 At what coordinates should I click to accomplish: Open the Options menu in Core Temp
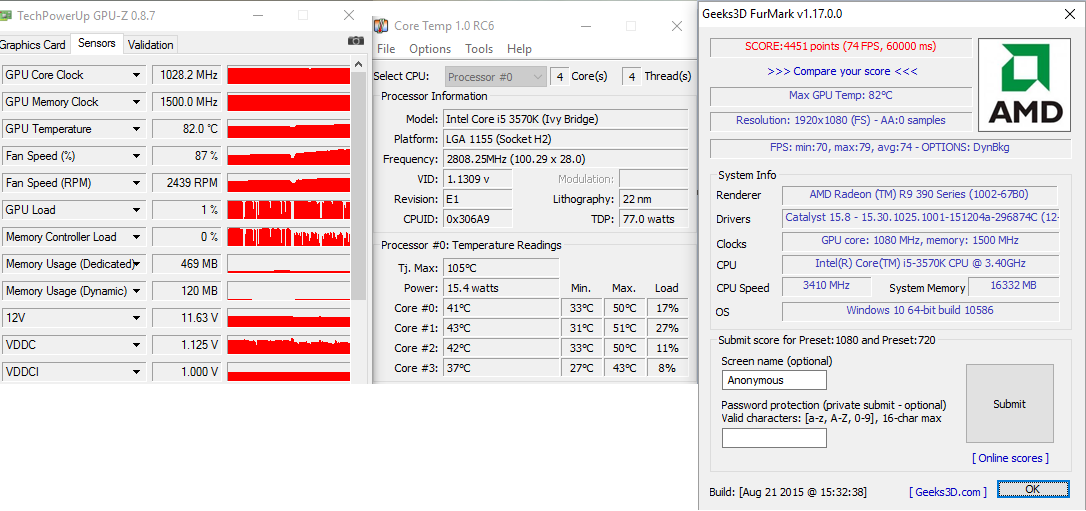pyautogui.click(x=430, y=48)
